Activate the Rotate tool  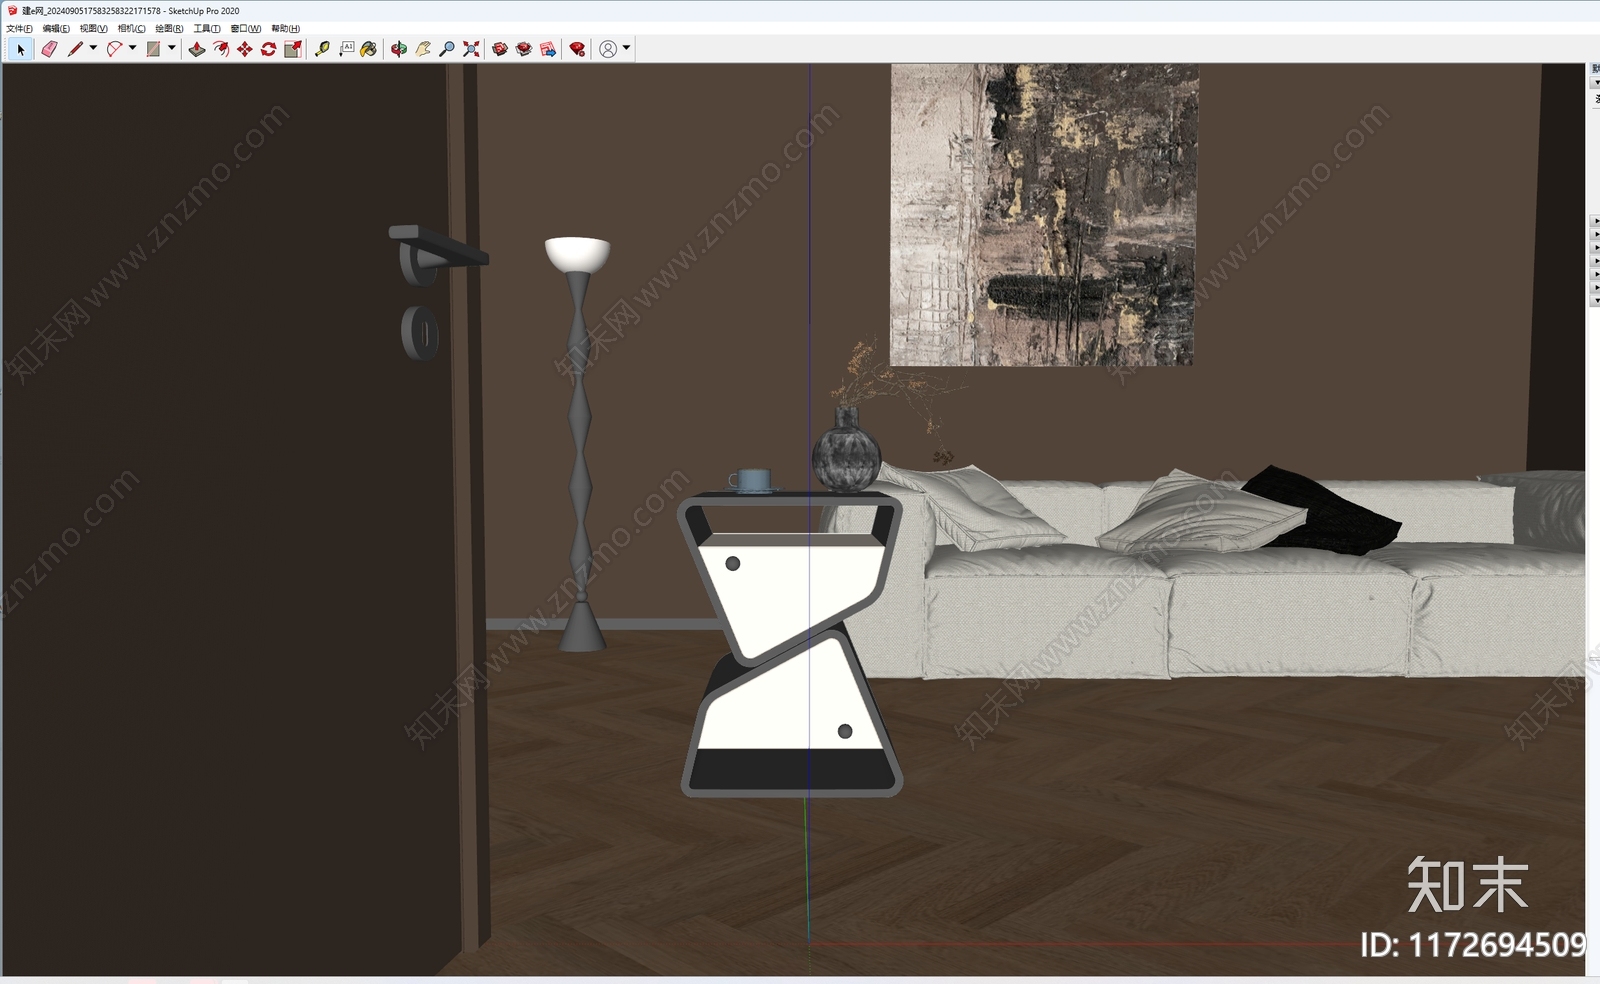(269, 49)
